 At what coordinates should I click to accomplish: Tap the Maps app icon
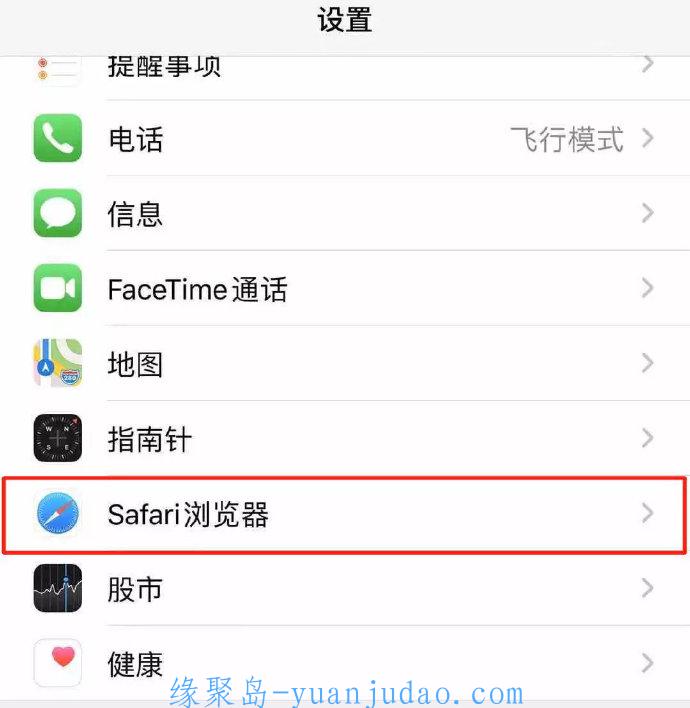click(x=58, y=363)
